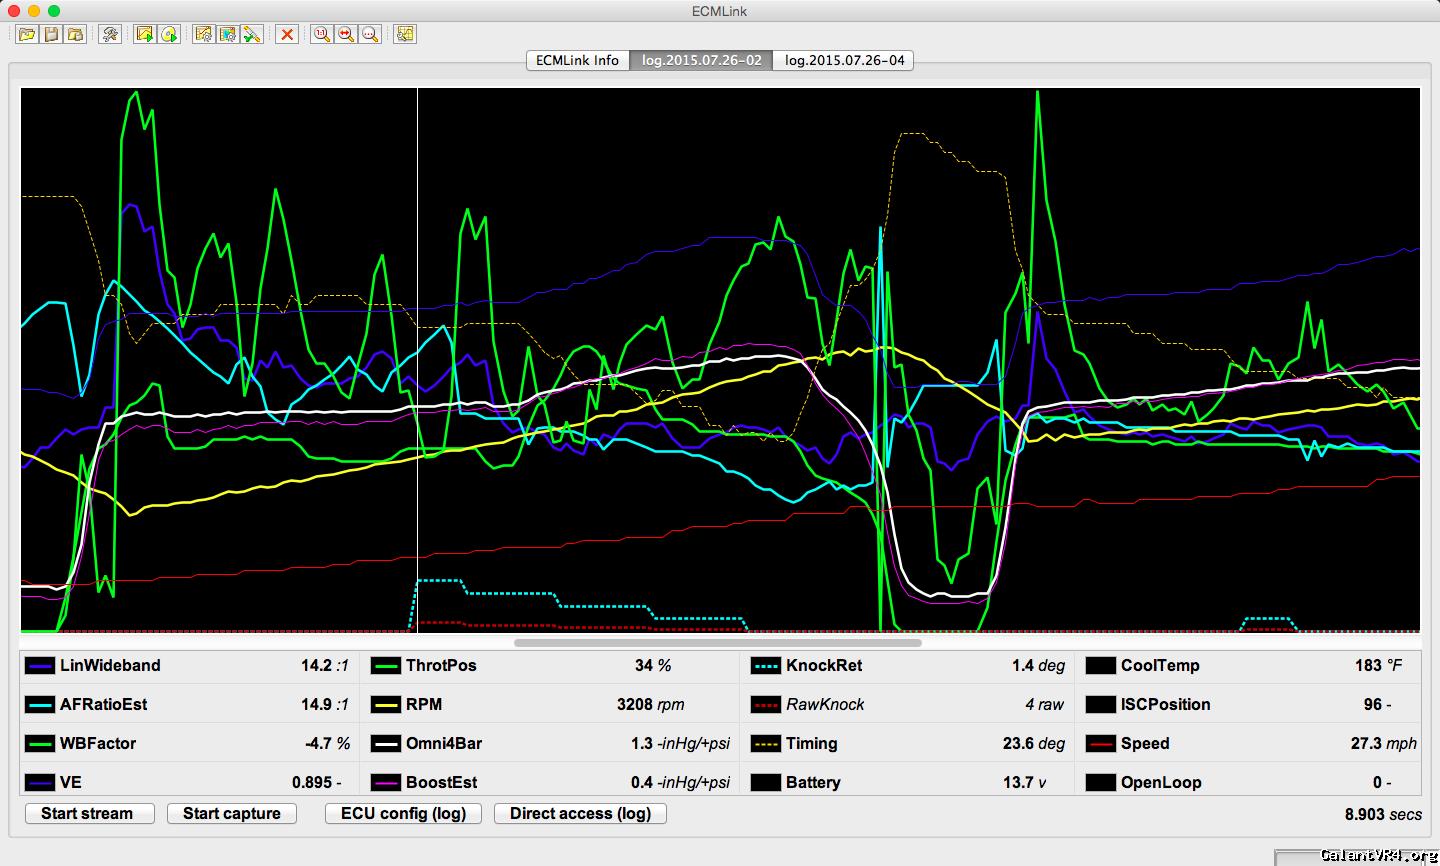Select the Omni4Bar label

click(x=444, y=744)
